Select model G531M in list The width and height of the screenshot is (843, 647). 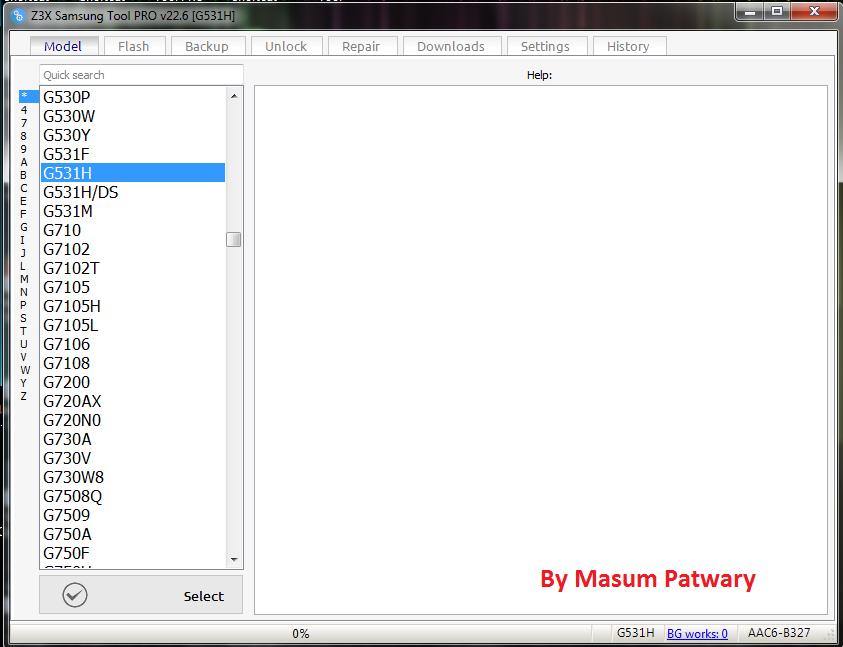pyautogui.click(x=133, y=211)
